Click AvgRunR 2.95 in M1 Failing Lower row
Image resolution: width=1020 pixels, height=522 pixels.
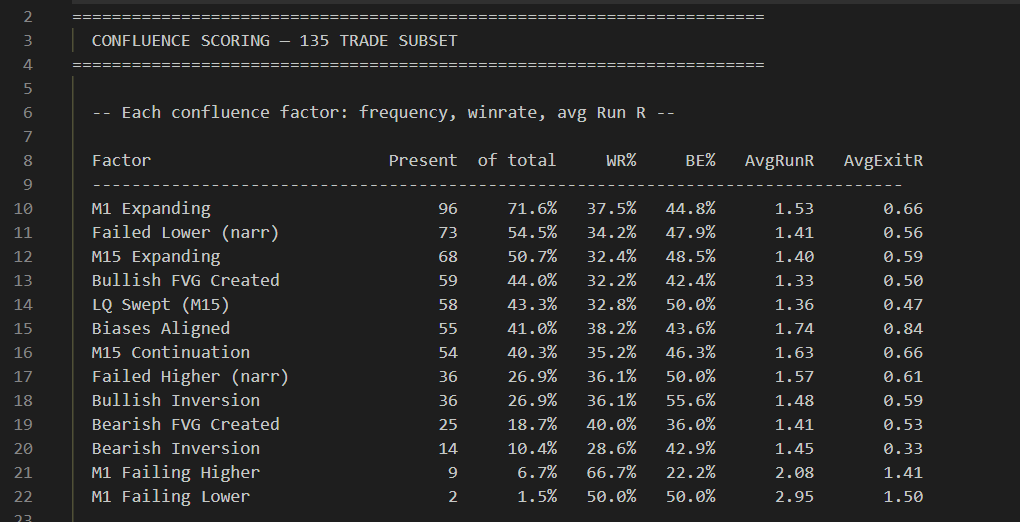[x=794, y=497]
